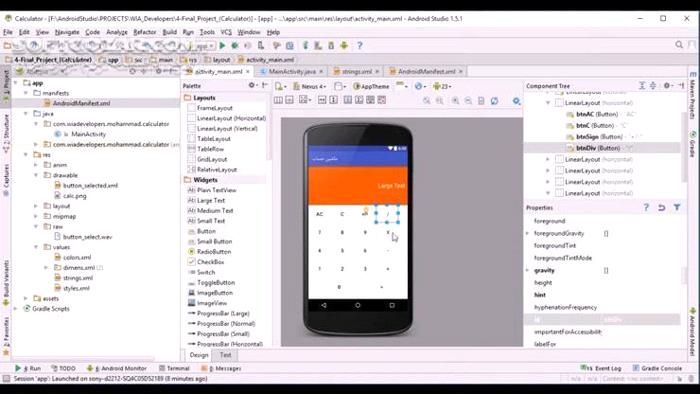Switch to the Text view tab

pos(225,355)
